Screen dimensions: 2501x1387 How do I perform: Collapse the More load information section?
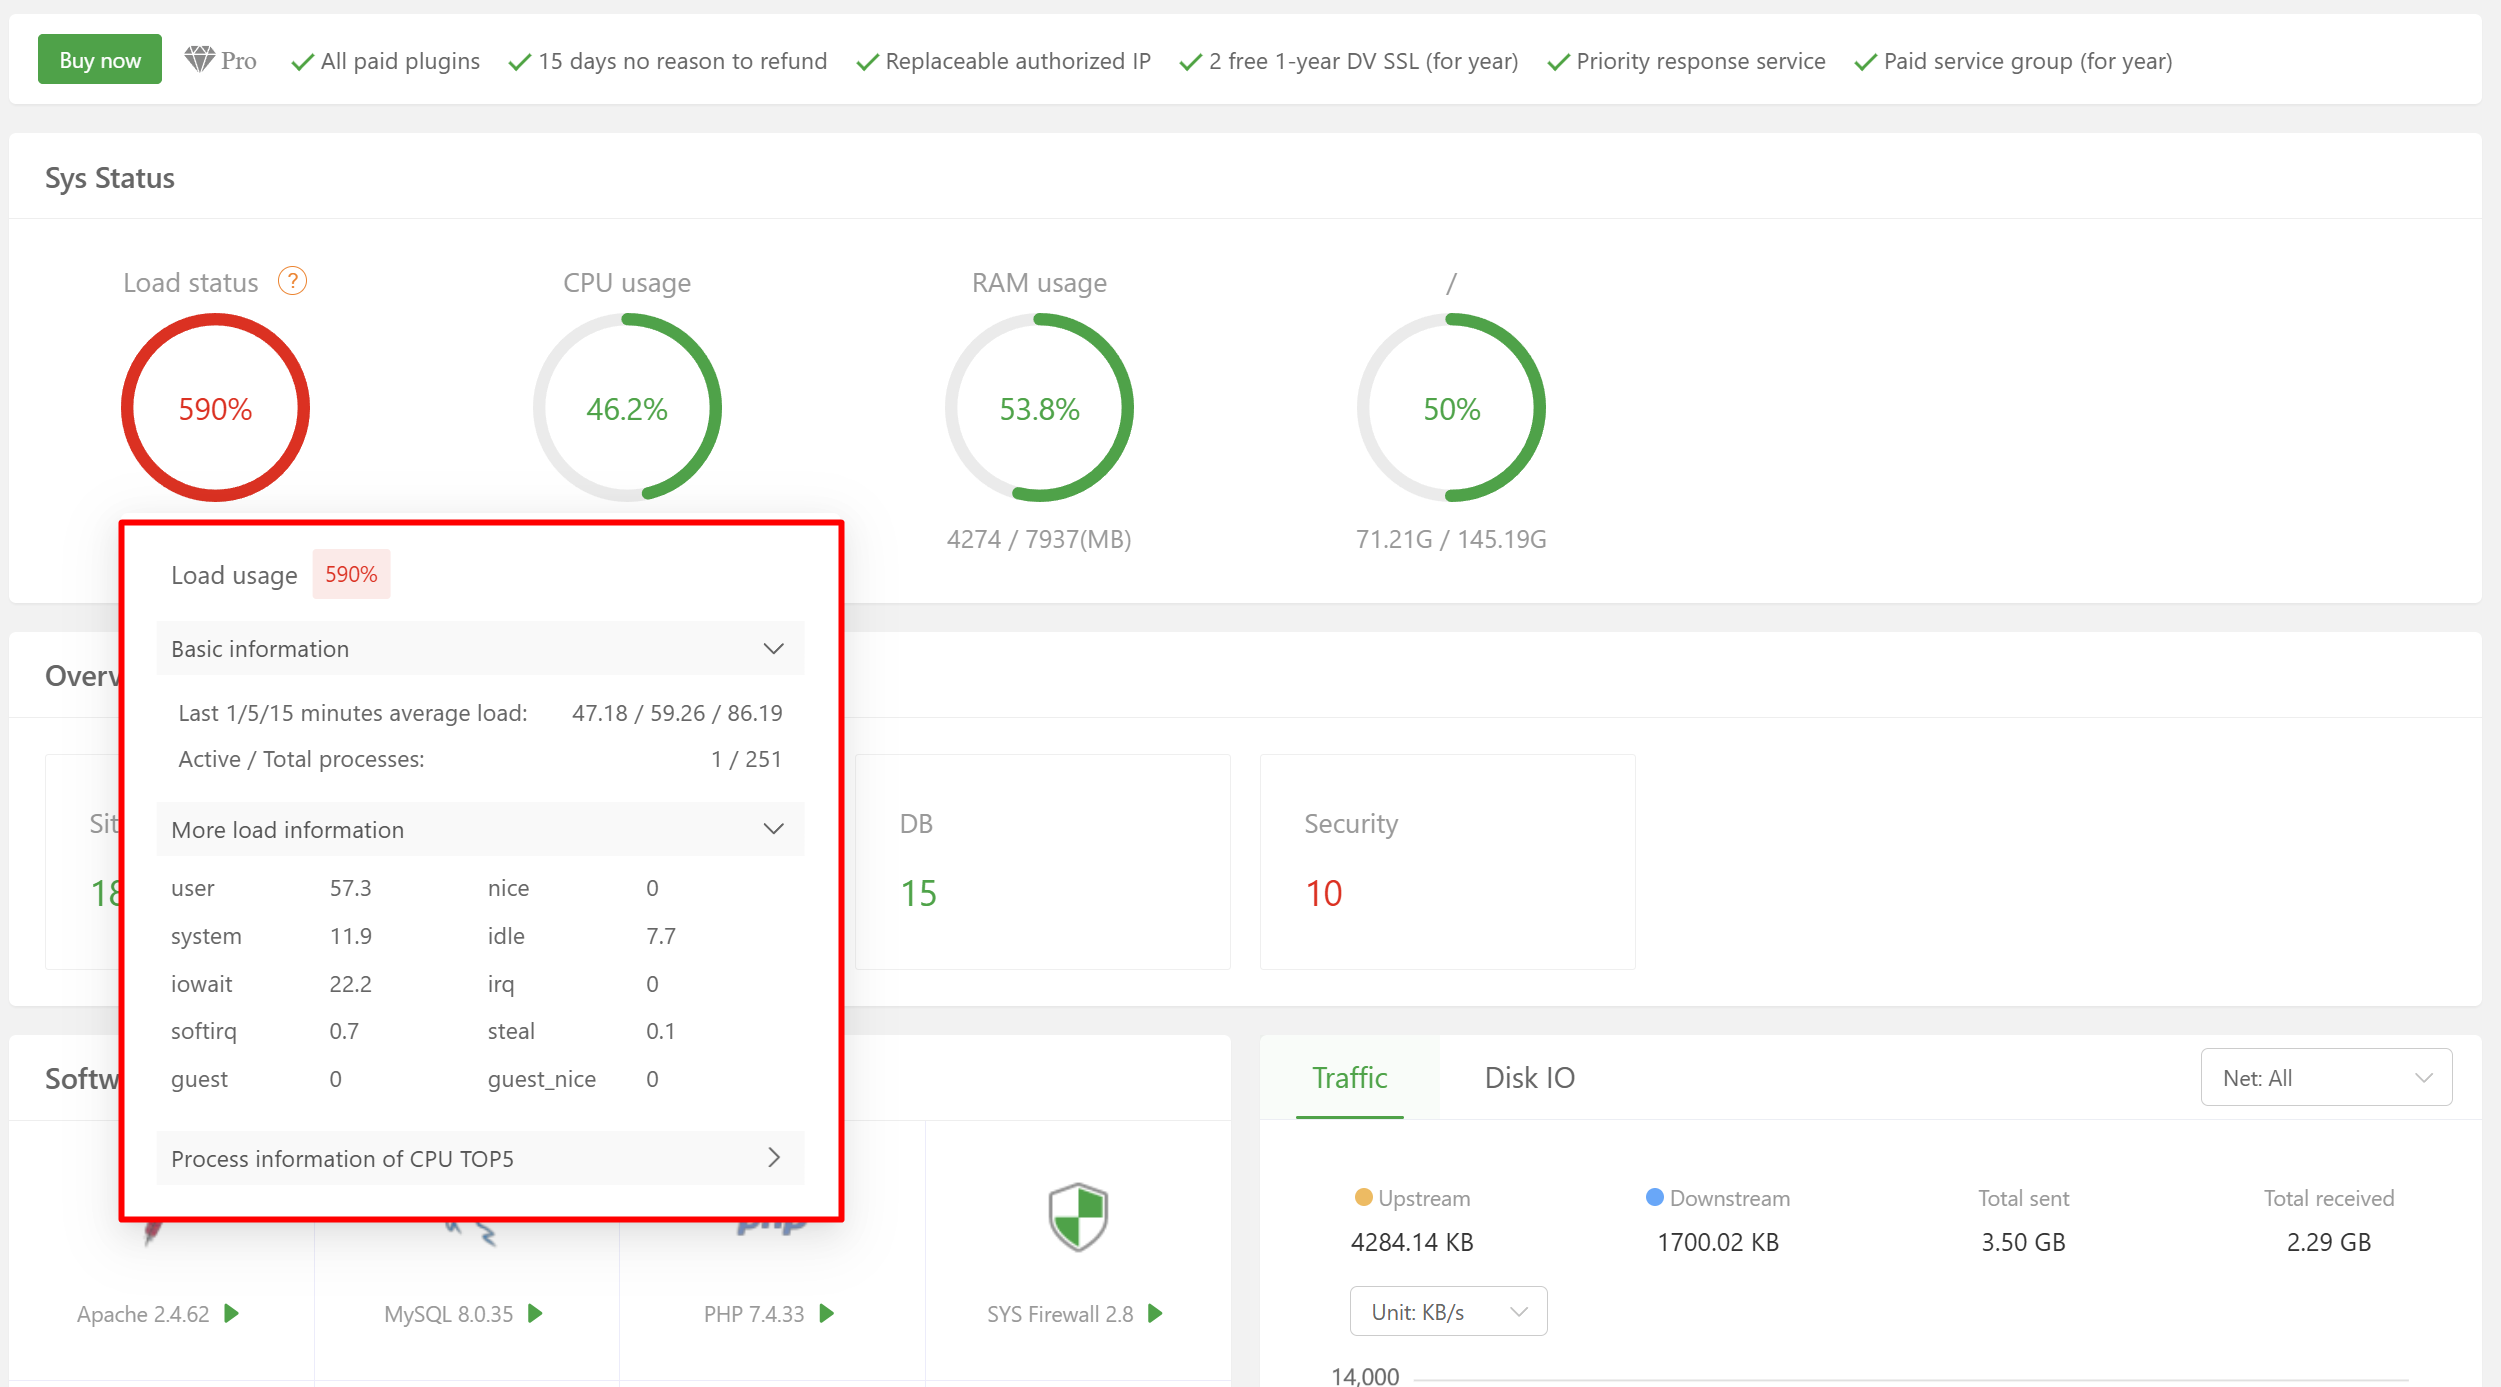pos(772,829)
